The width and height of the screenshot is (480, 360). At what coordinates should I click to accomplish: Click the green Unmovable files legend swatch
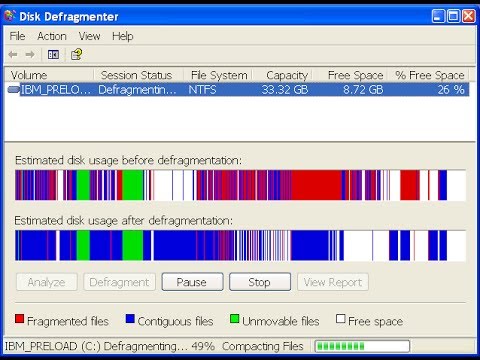pos(235,319)
